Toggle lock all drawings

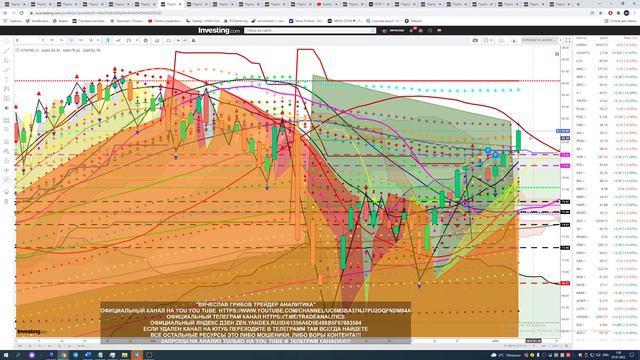[x=6, y=160]
